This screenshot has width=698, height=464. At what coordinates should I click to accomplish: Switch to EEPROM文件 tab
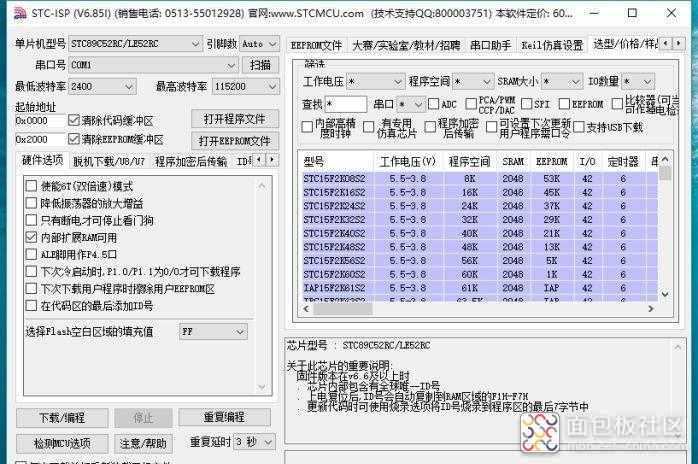(316, 45)
